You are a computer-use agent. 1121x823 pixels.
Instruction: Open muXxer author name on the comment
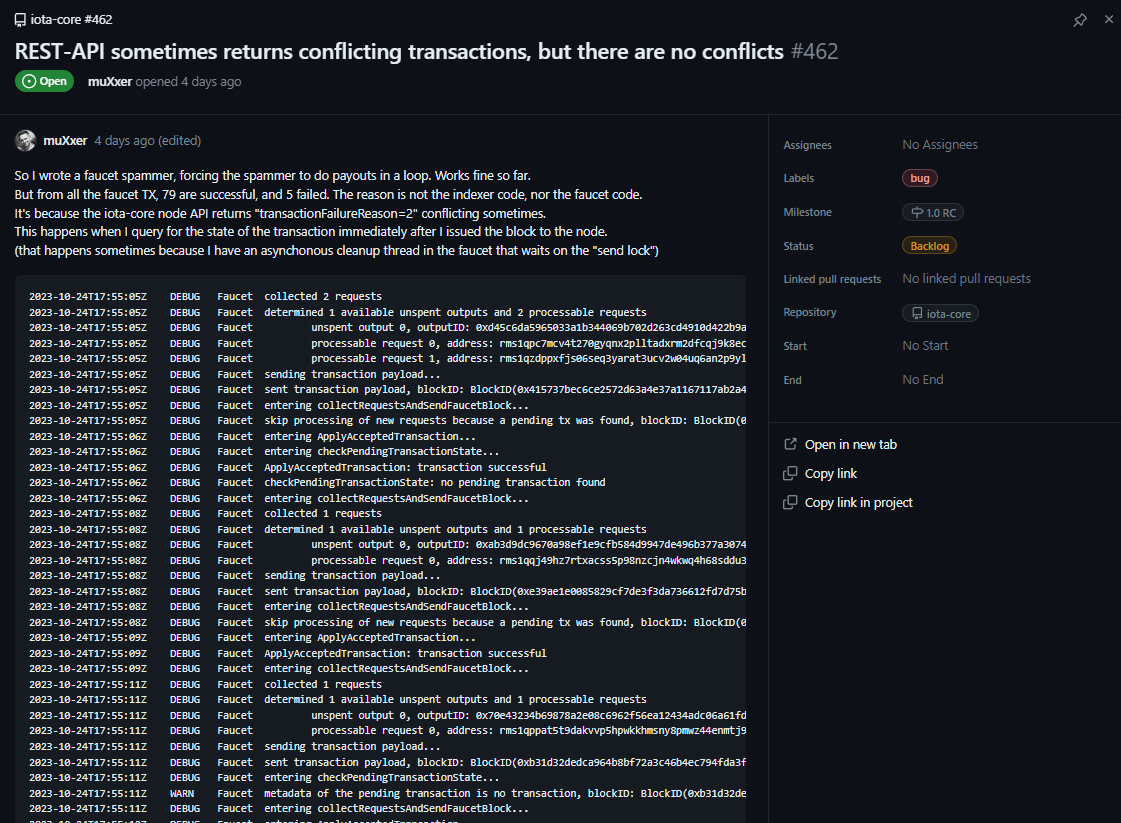65,141
